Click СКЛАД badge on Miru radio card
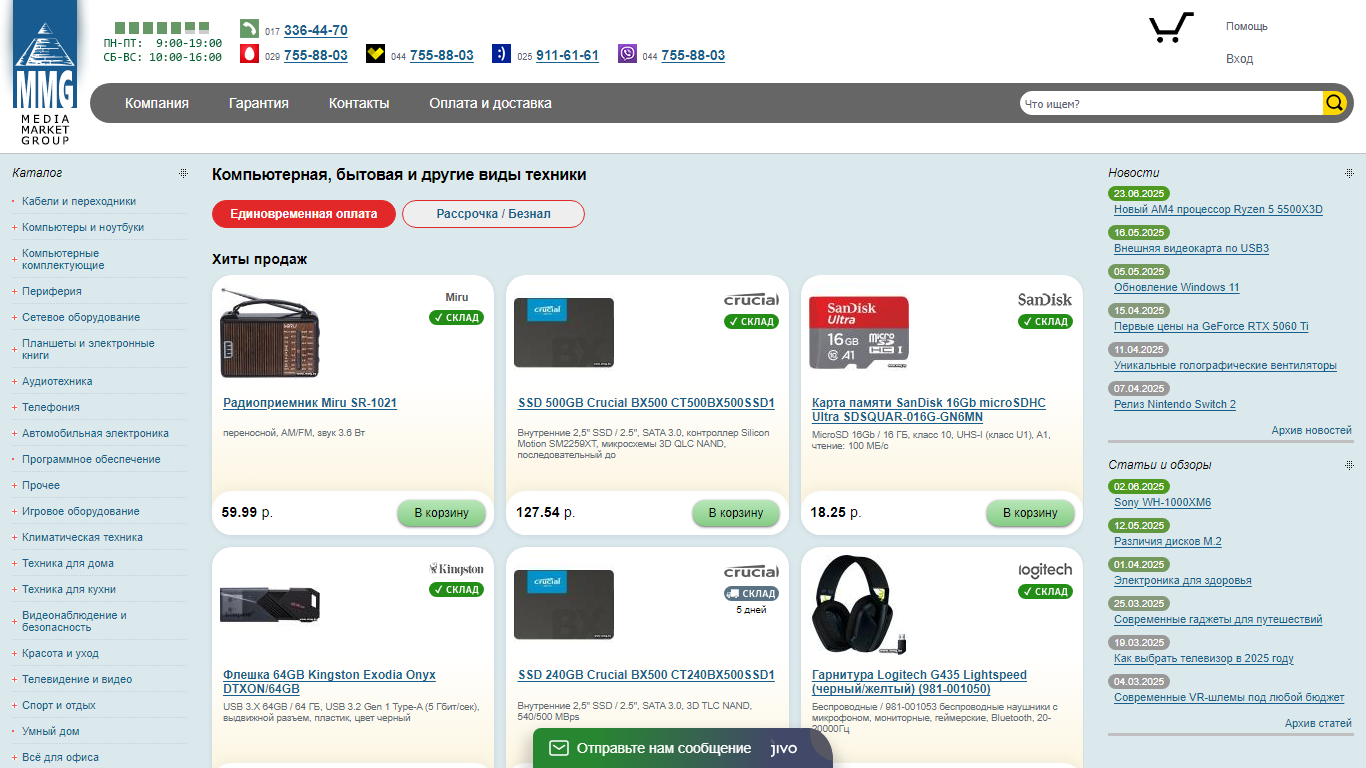The image size is (1366, 768). pyautogui.click(x=456, y=318)
